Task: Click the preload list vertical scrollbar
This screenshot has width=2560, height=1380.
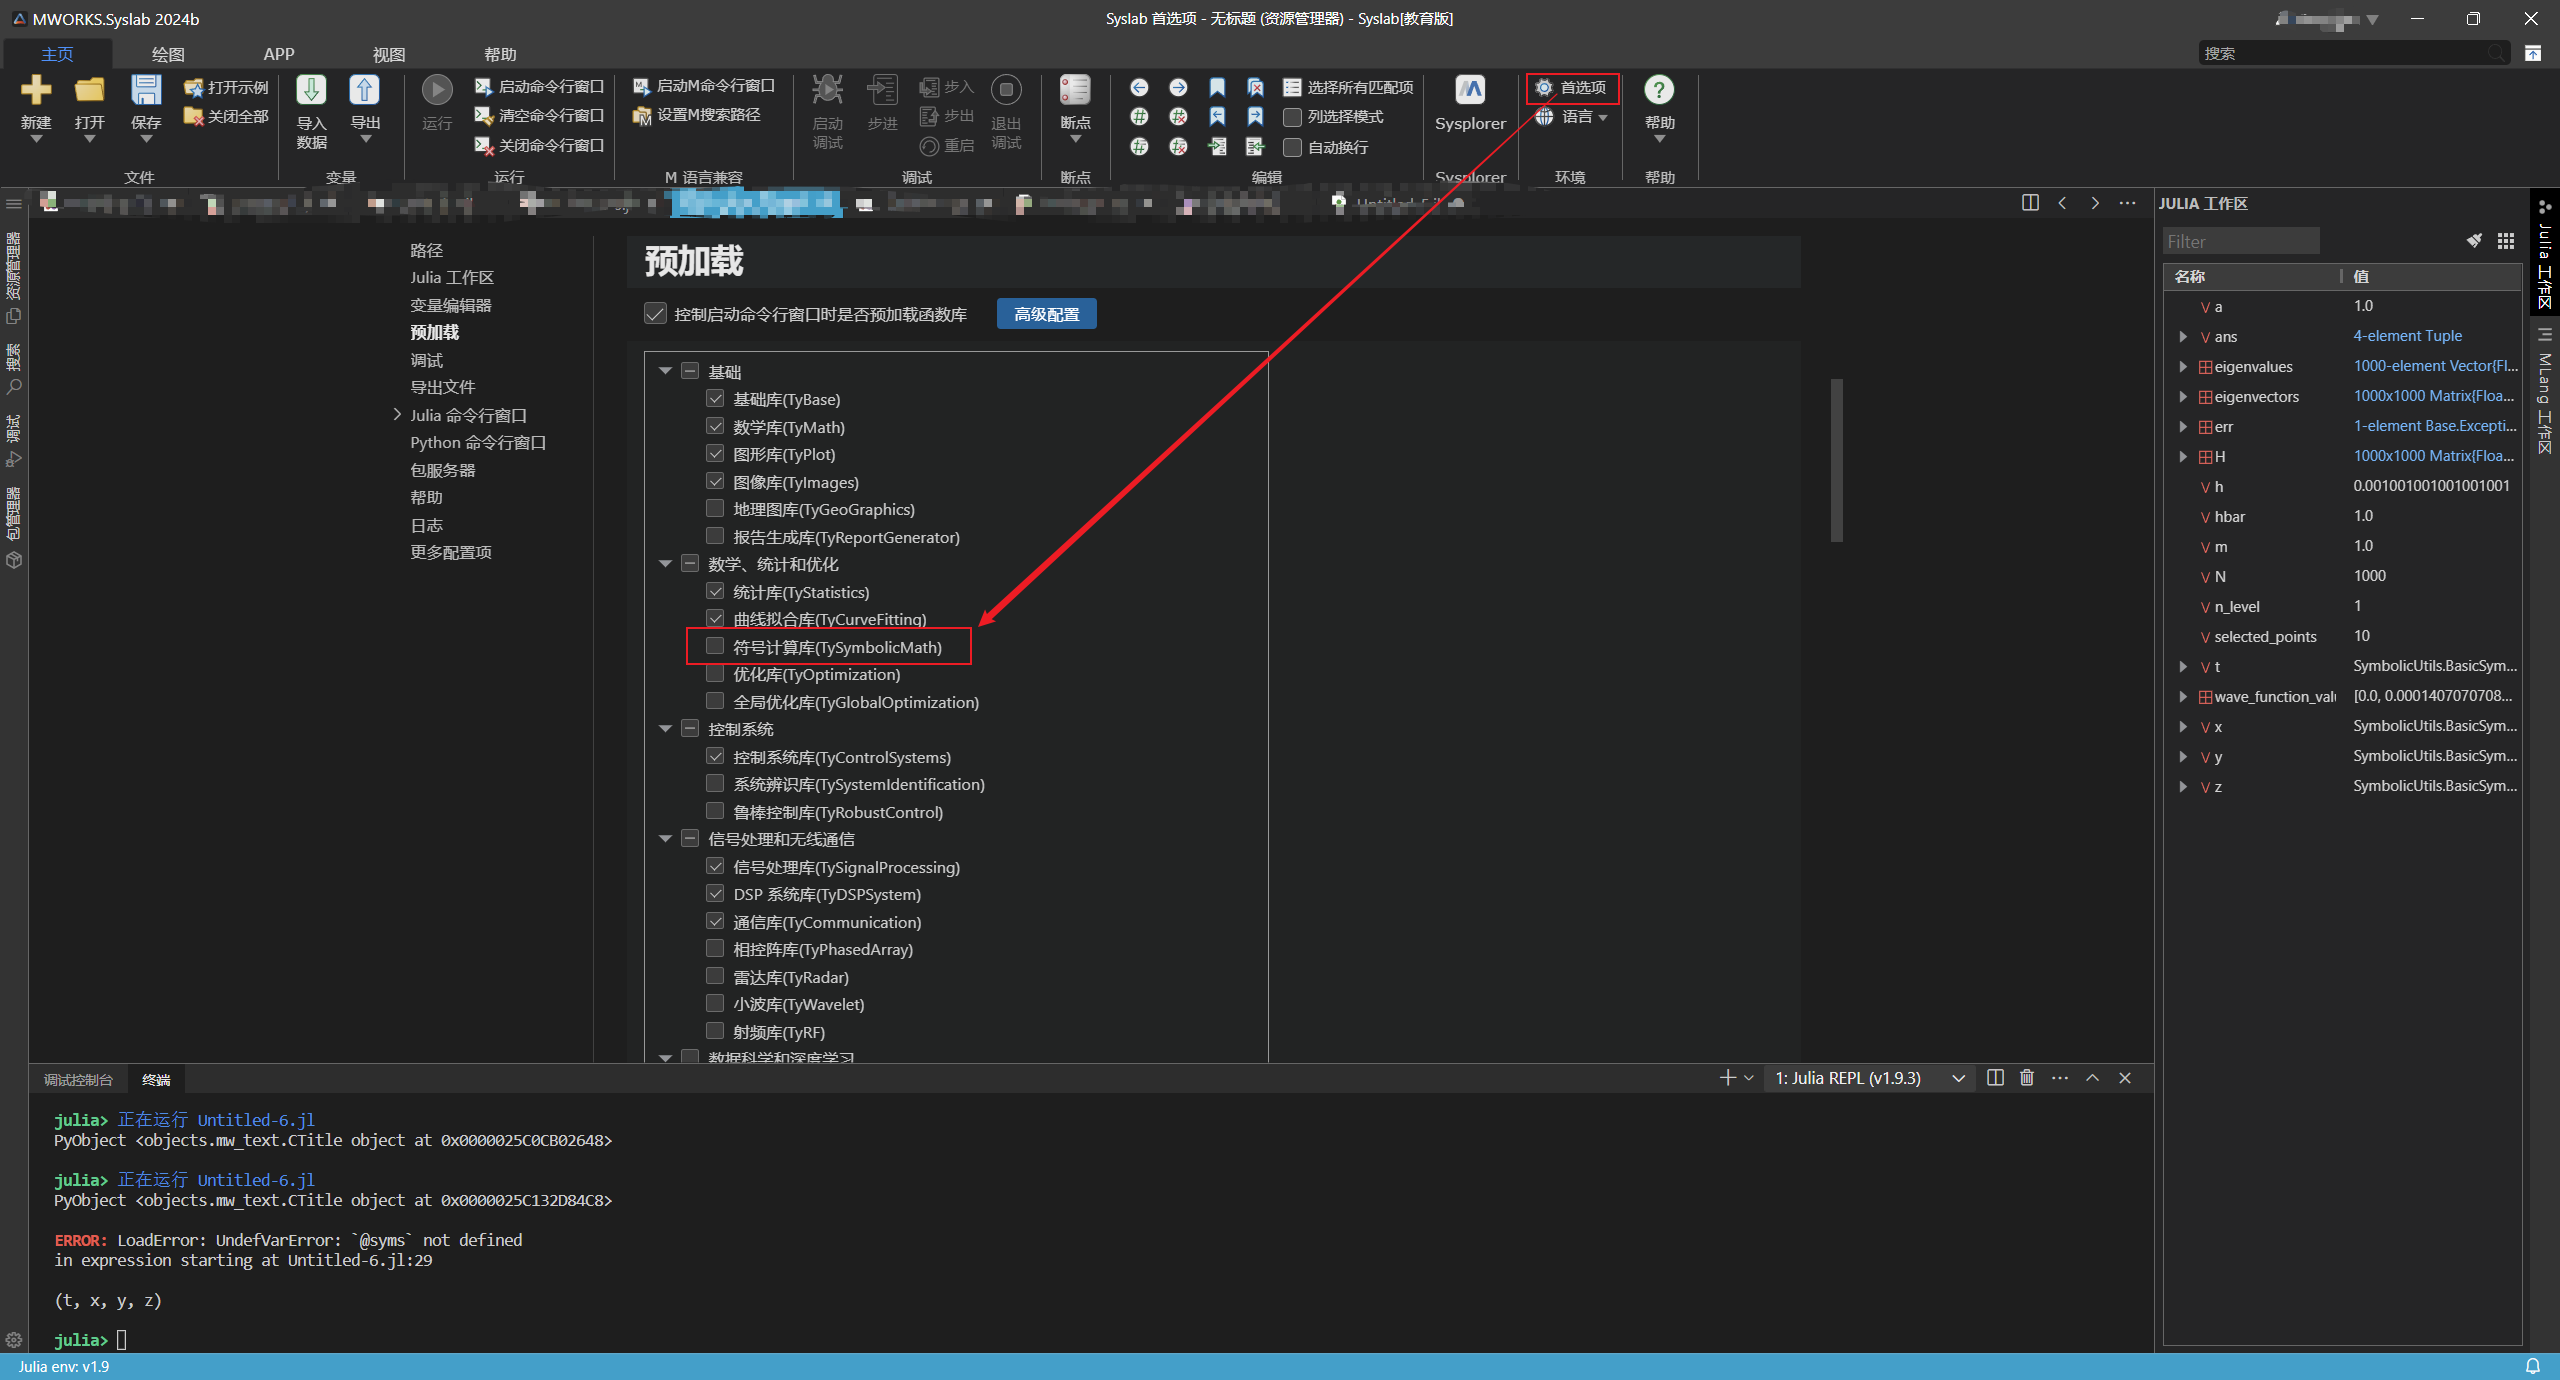Action: (1836, 460)
